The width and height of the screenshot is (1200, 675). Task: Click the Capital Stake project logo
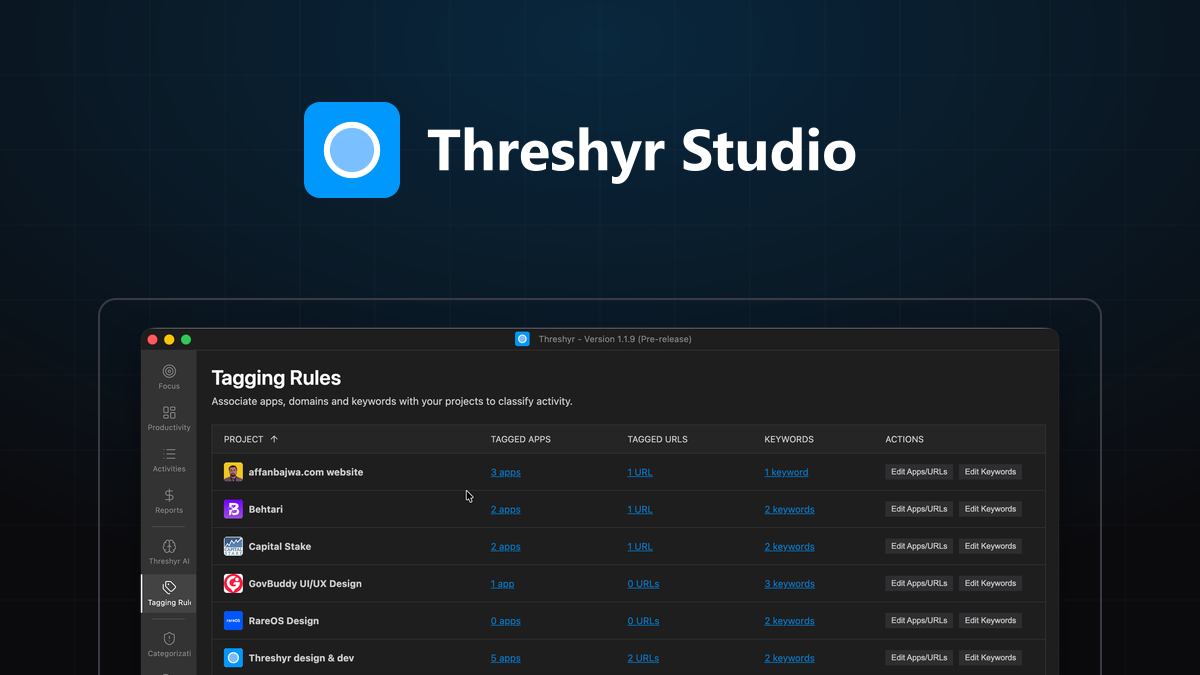(x=233, y=546)
